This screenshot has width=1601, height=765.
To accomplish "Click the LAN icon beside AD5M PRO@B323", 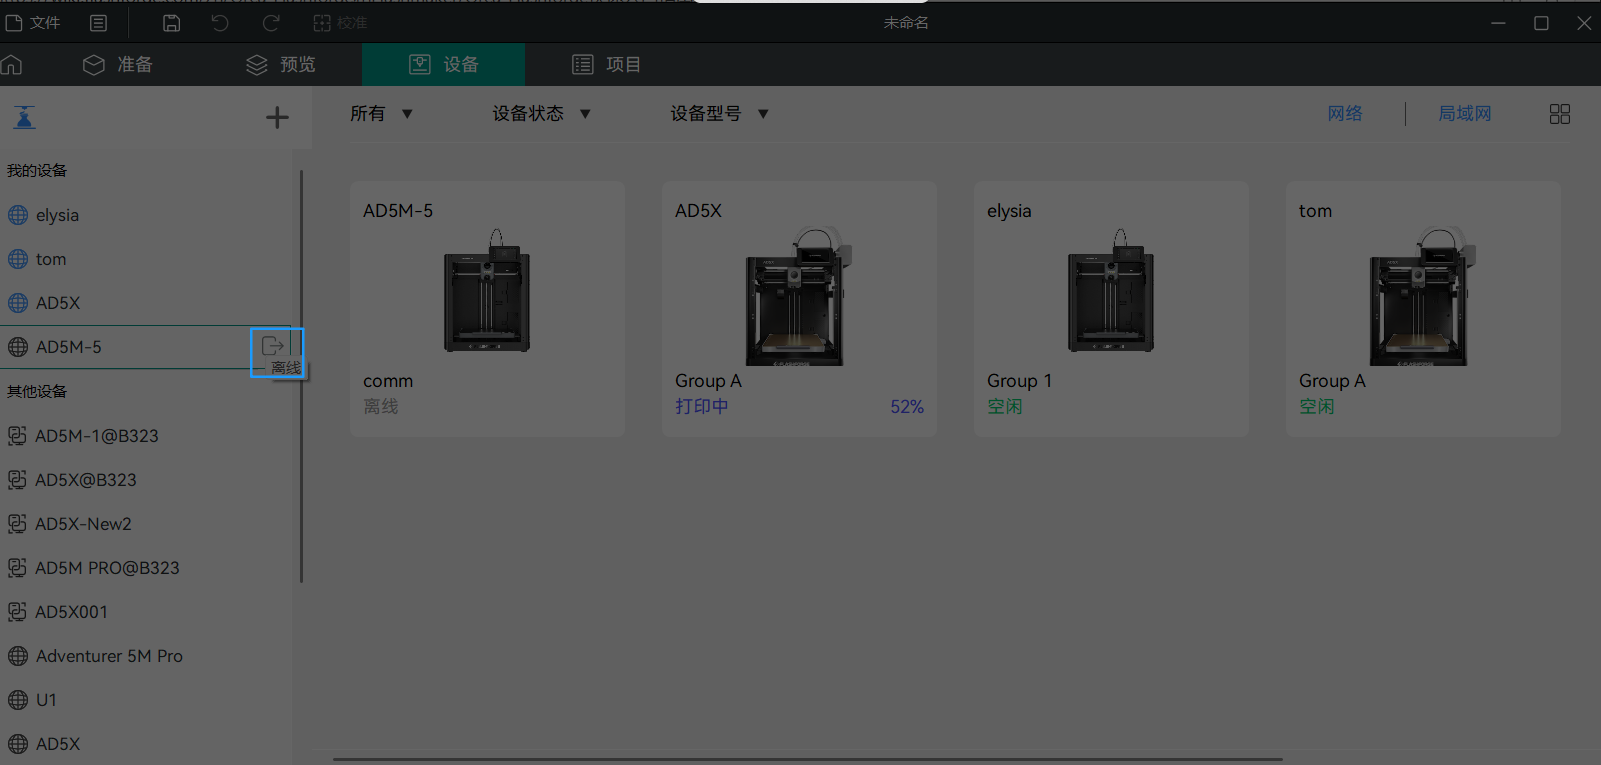I will coord(17,568).
